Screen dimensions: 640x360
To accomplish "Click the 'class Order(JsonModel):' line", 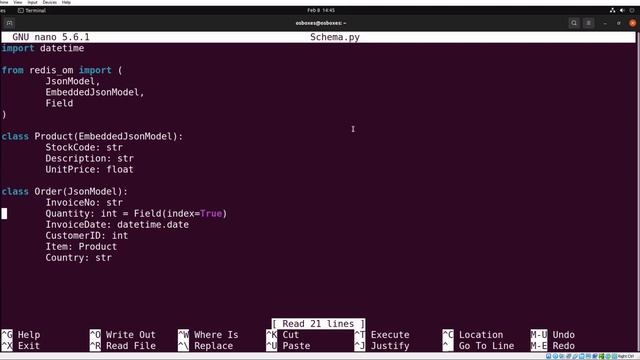I will pyautogui.click(x=64, y=191).
